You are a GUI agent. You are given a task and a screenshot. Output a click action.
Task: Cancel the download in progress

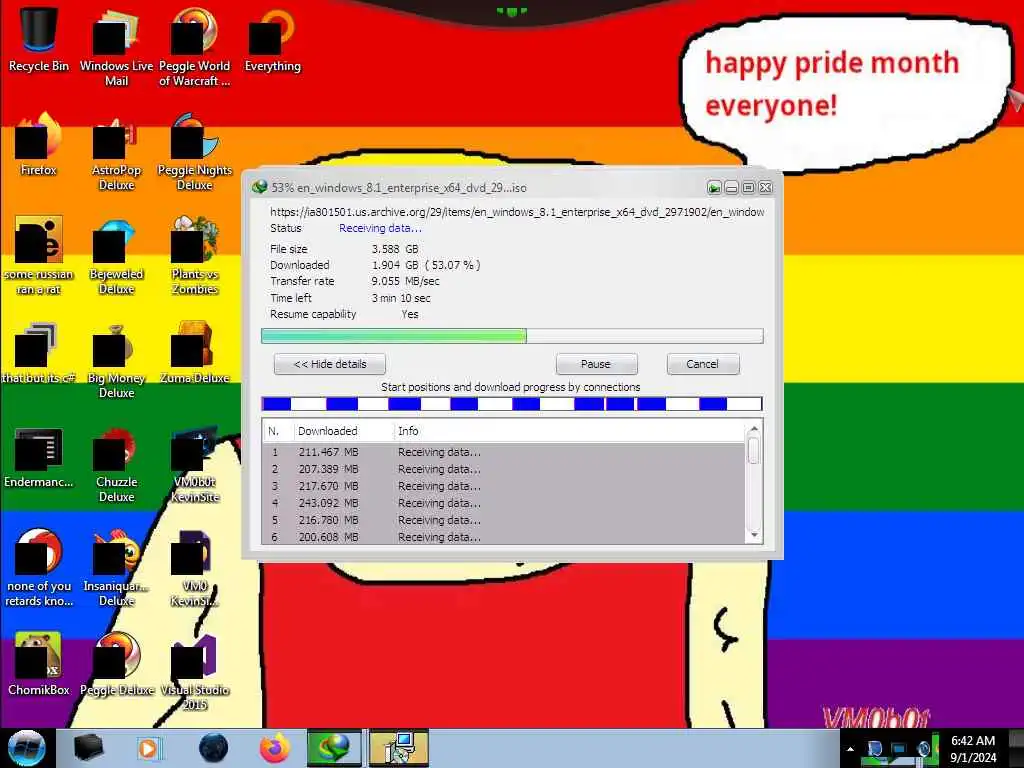pos(703,364)
